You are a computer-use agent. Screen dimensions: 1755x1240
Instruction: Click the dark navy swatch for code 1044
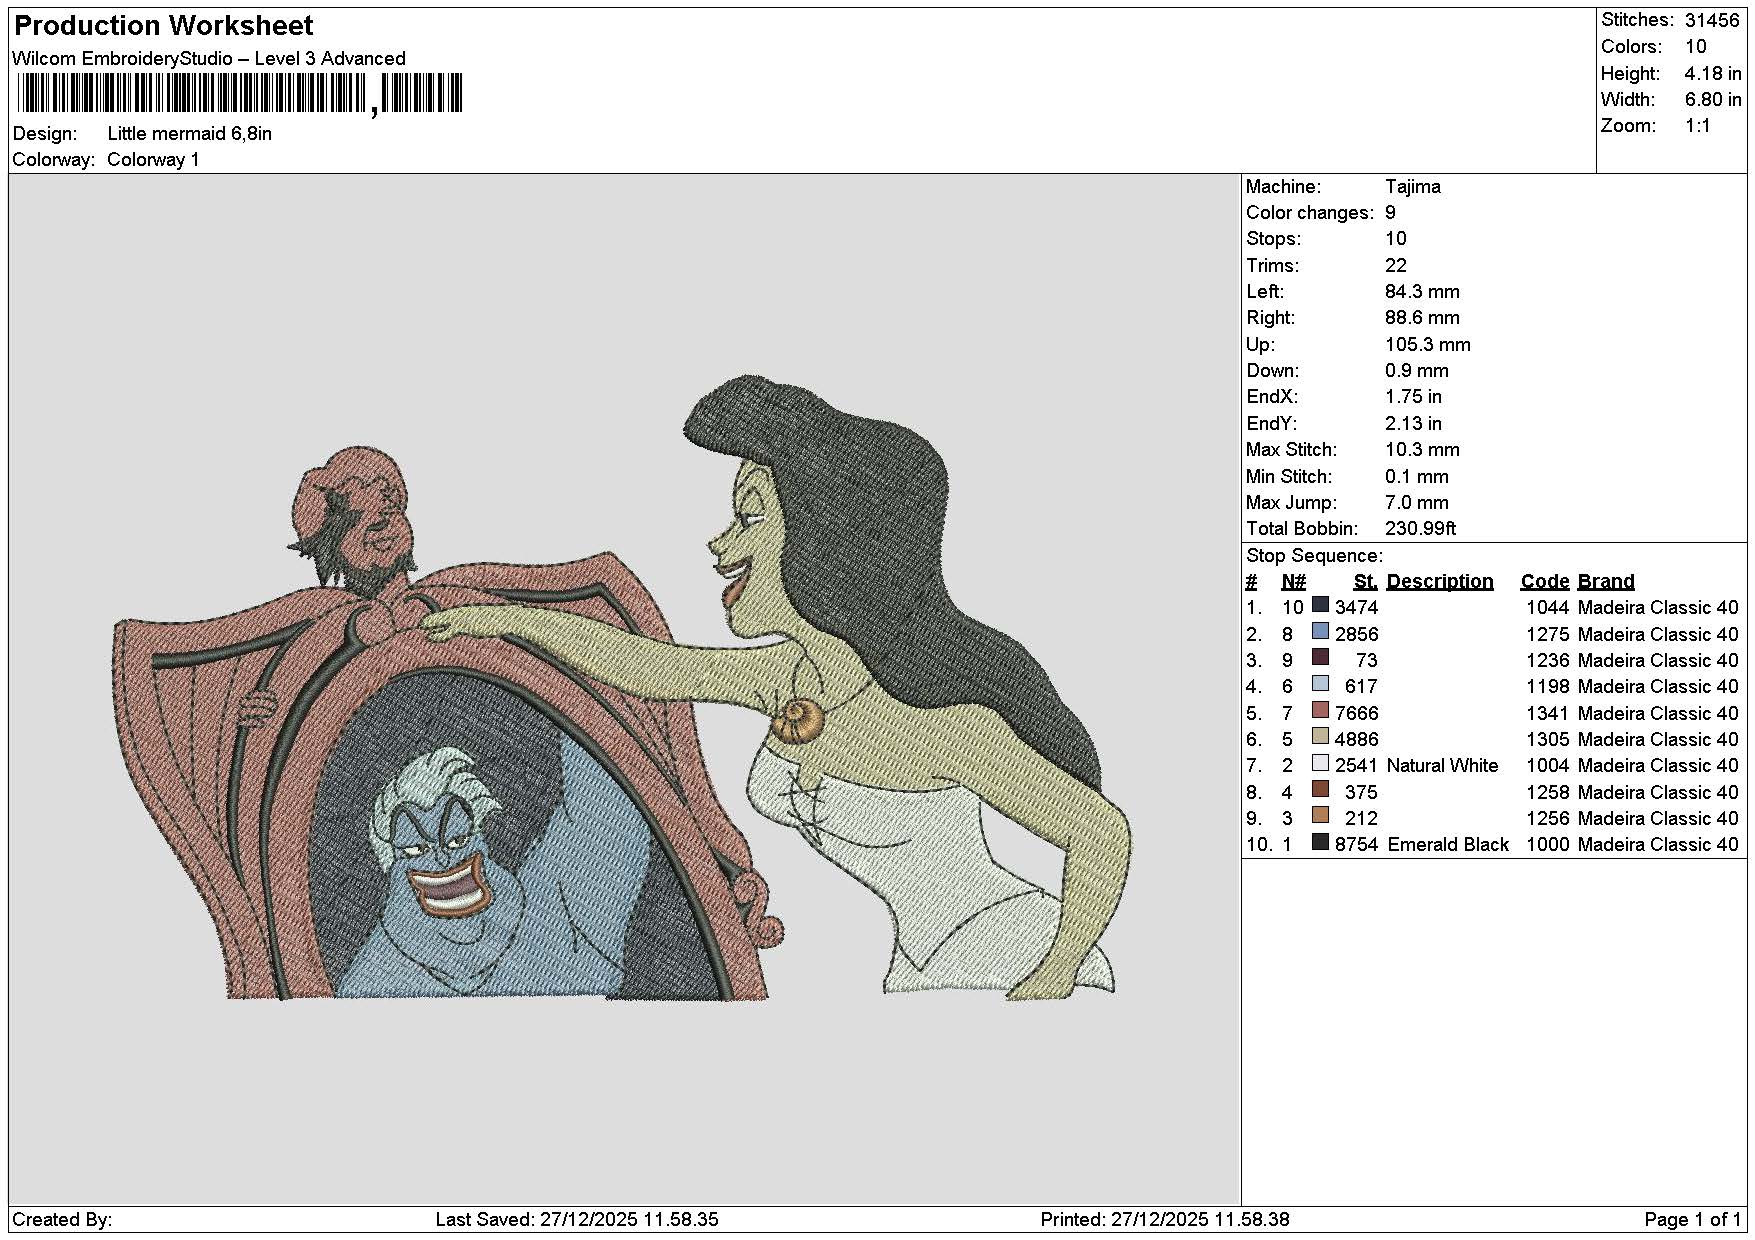[x=1320, y=605]
